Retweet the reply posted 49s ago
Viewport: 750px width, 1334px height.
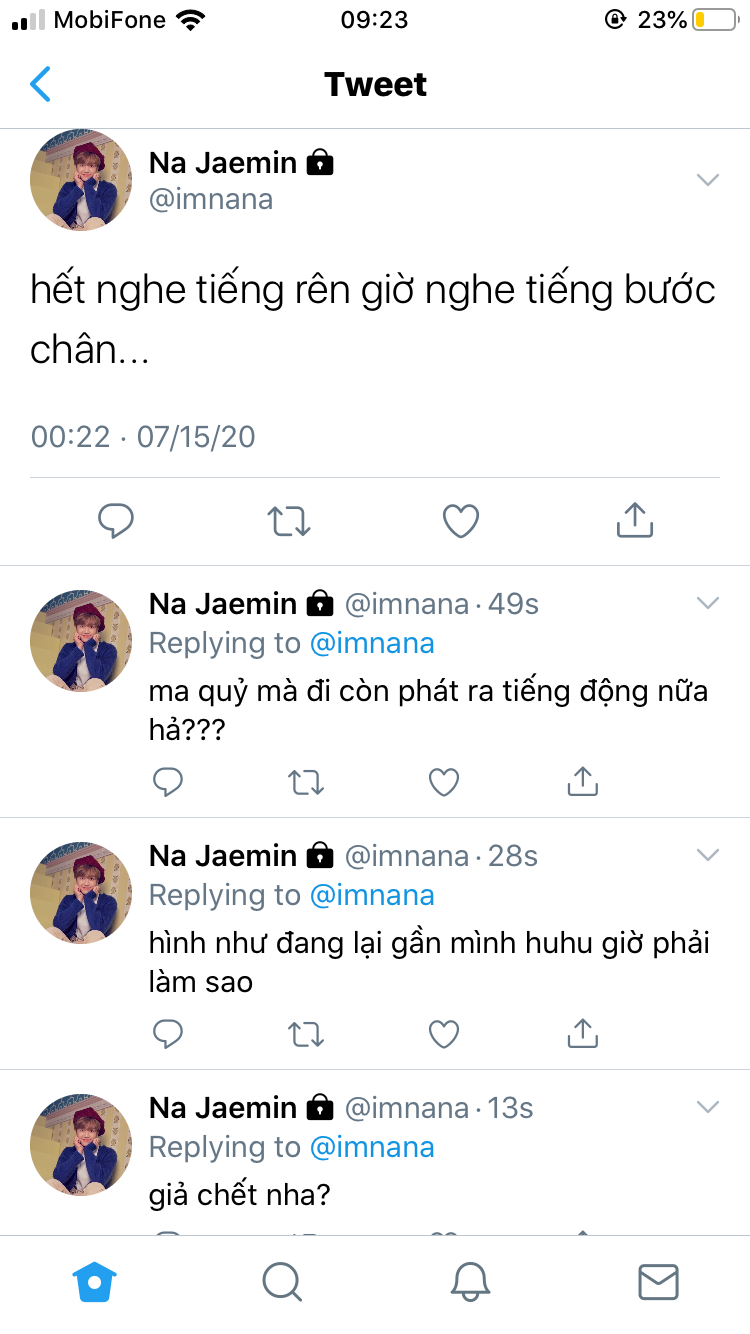(306, 782)
